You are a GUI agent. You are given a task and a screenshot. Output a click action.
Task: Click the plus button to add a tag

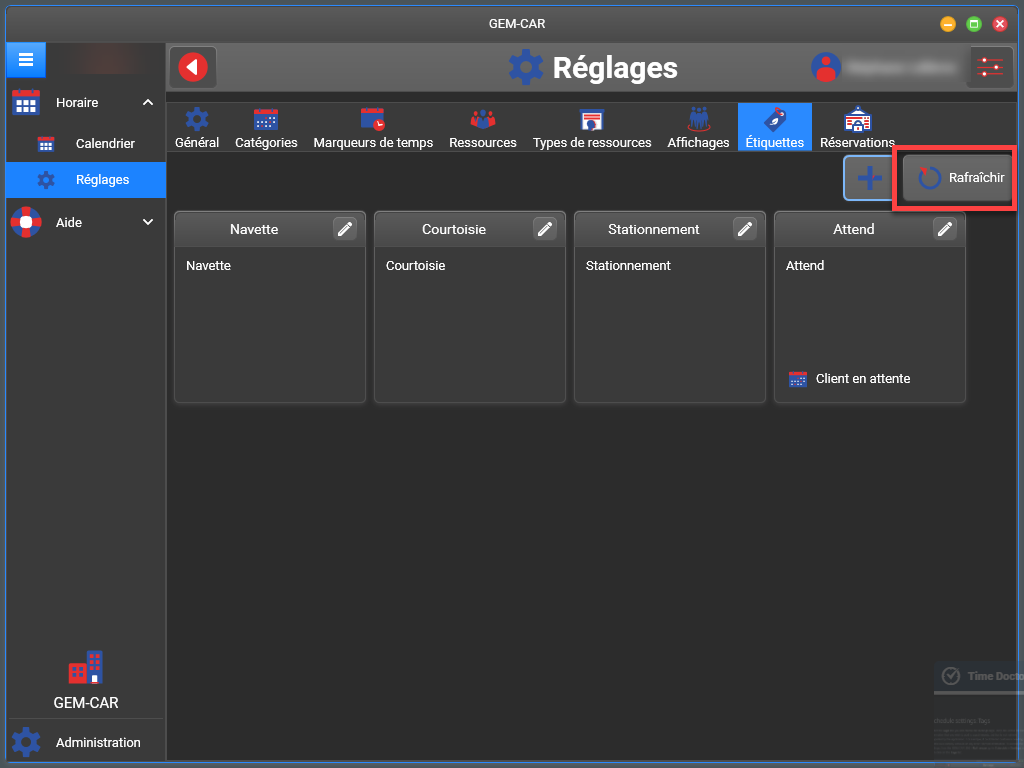point(869,178)
